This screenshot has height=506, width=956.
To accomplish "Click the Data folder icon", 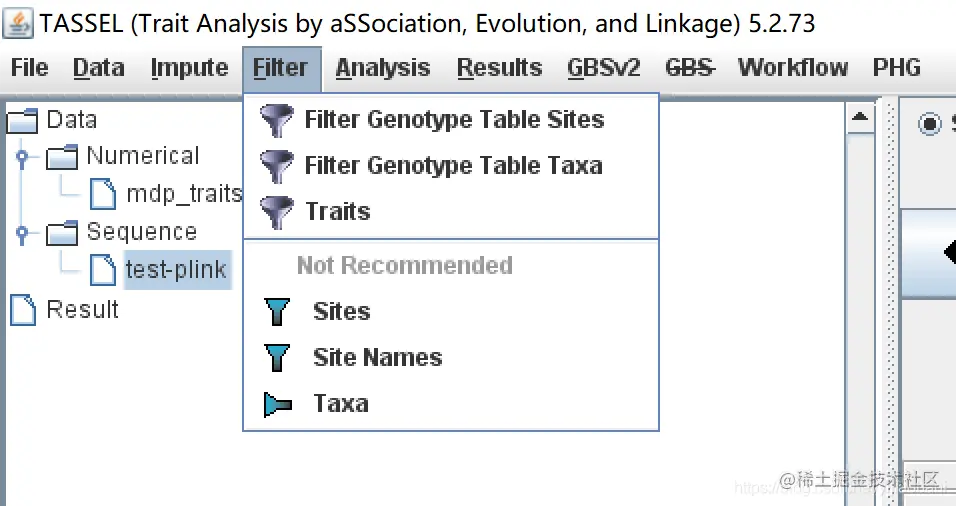I will point(23,121).
